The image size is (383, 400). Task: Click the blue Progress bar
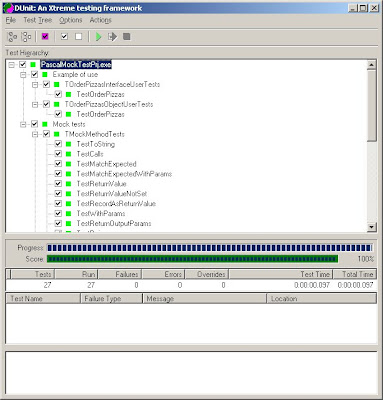tap(209, 248)
